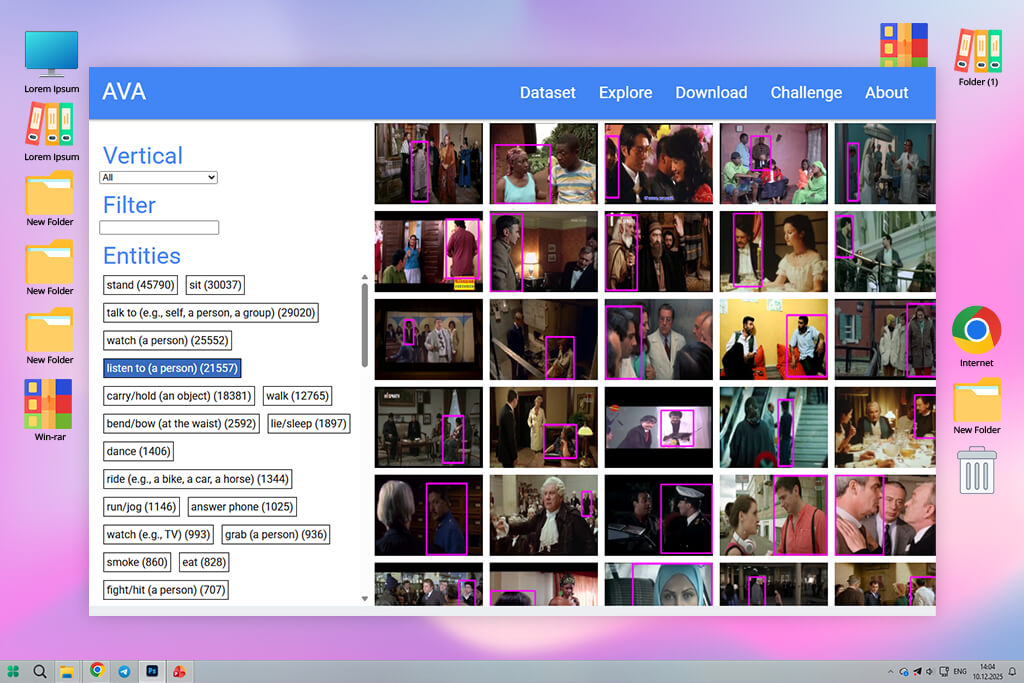
Task: Deselect the highlighted 'listen to (a person)' entity
Action: pos(172,368)
